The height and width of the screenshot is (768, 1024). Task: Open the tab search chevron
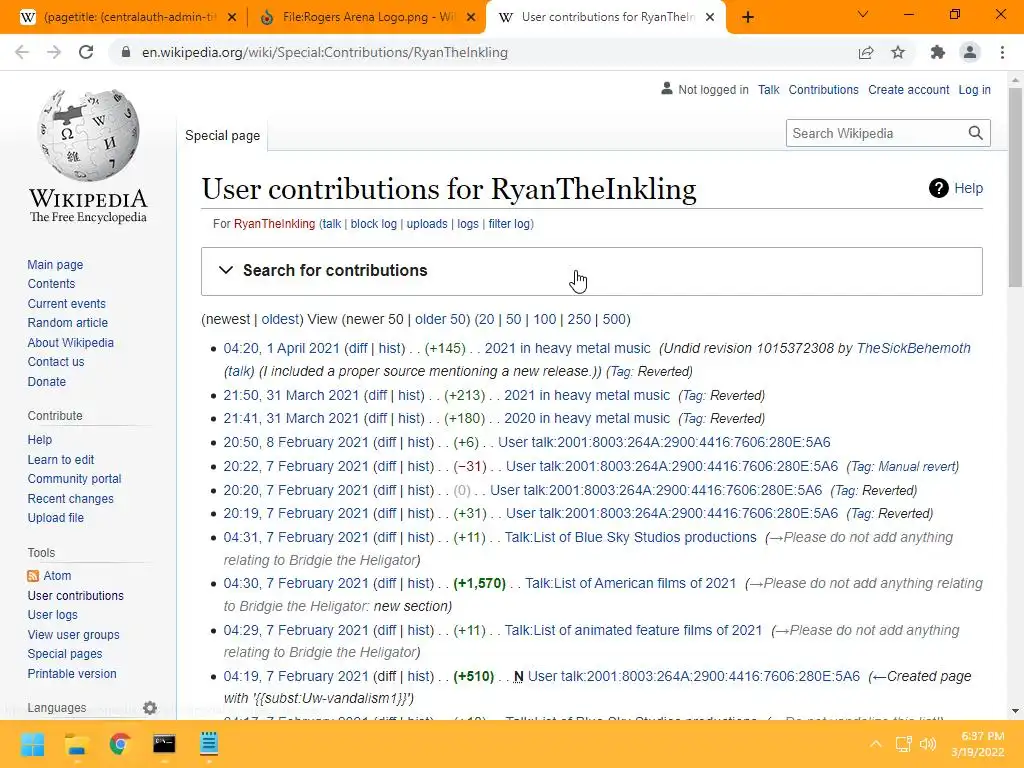tap(863, 14)
